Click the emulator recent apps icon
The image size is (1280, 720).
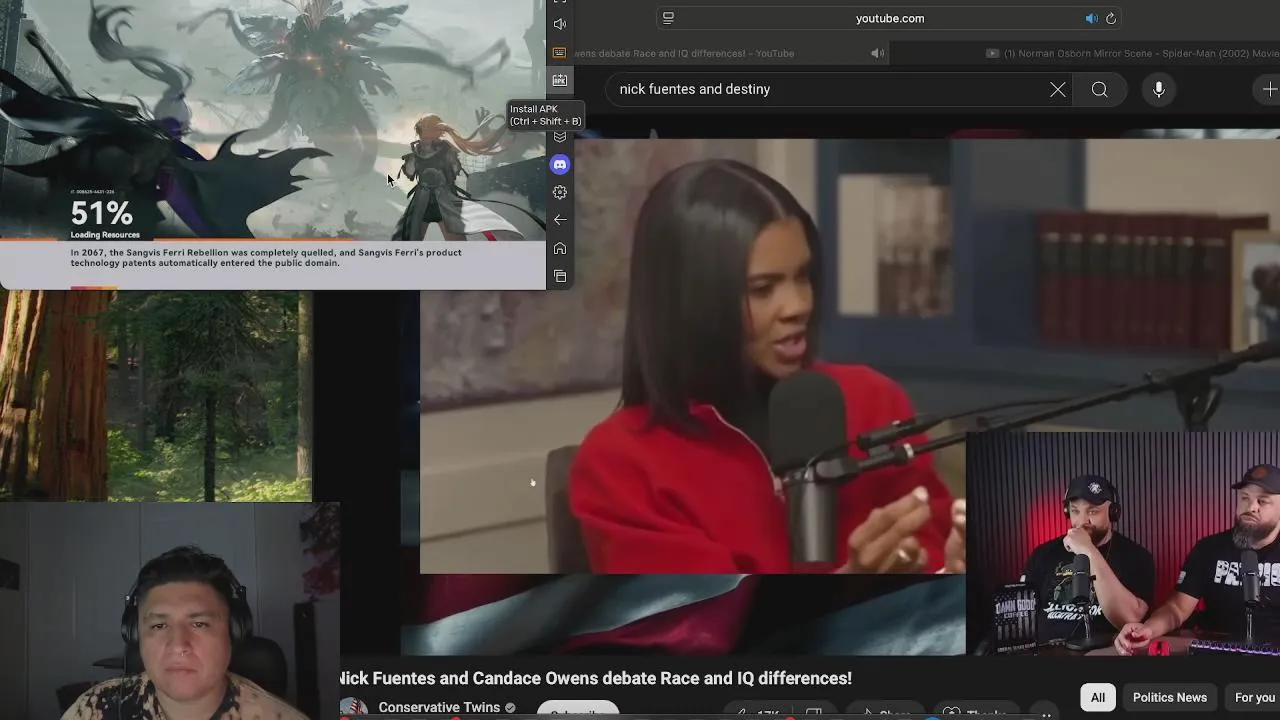(560, 276)
